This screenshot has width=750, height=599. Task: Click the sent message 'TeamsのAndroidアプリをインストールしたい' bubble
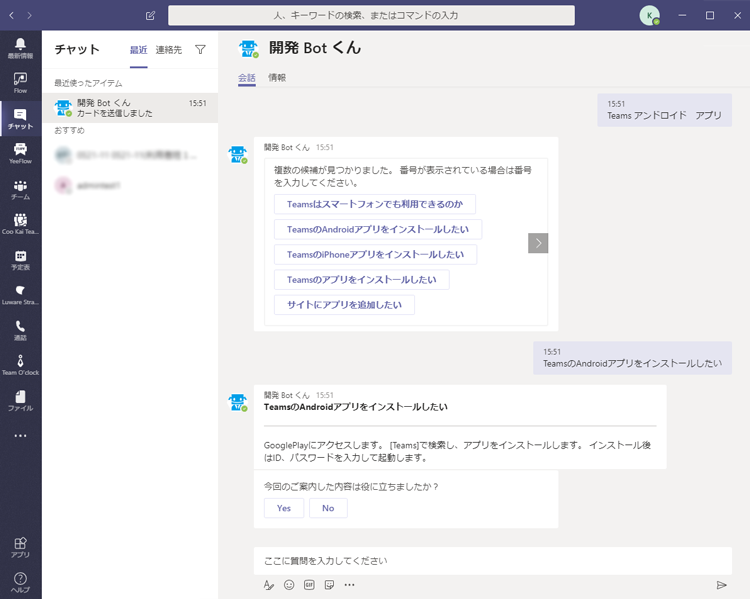pos(632,358)
